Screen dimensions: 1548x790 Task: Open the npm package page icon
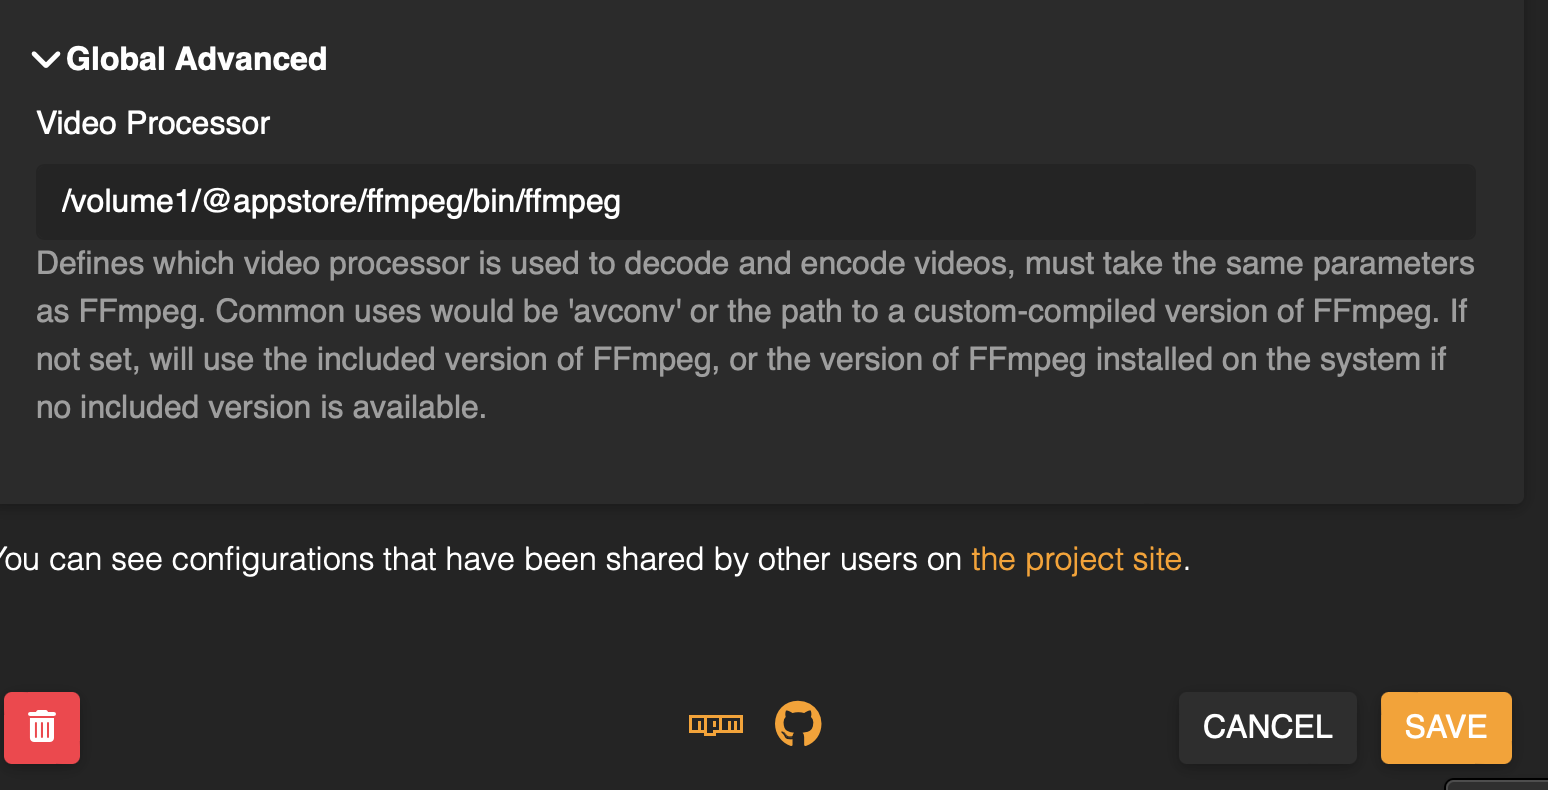tap(716, 725)
